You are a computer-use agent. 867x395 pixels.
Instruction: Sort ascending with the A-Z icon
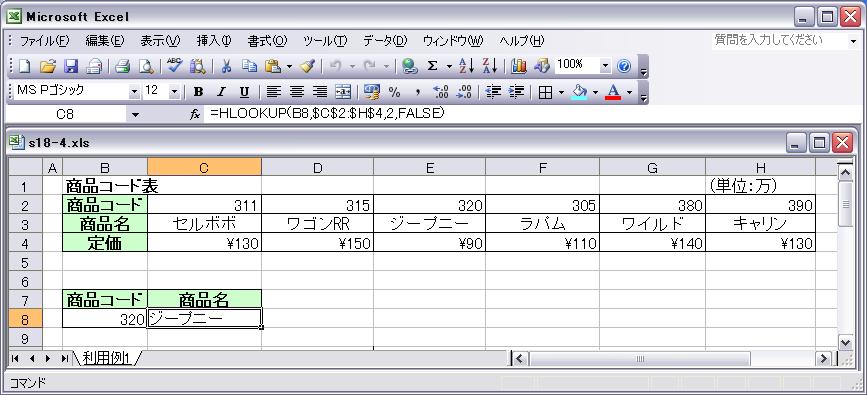467,66
